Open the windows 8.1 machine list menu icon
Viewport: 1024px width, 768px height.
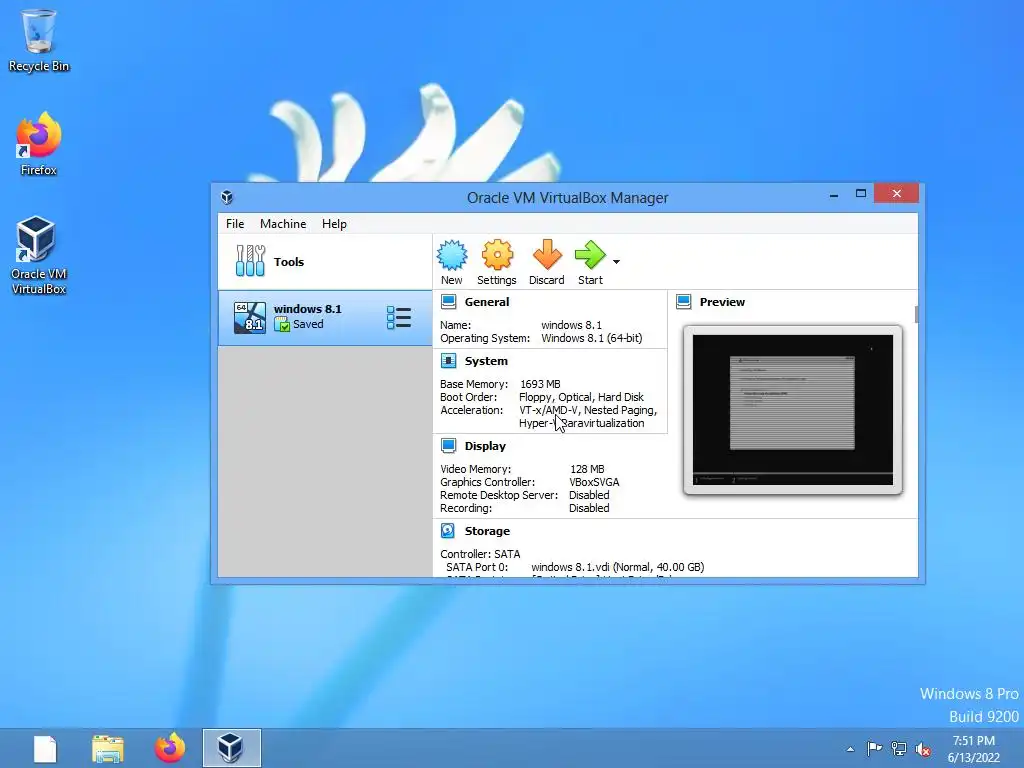[398, 317]
